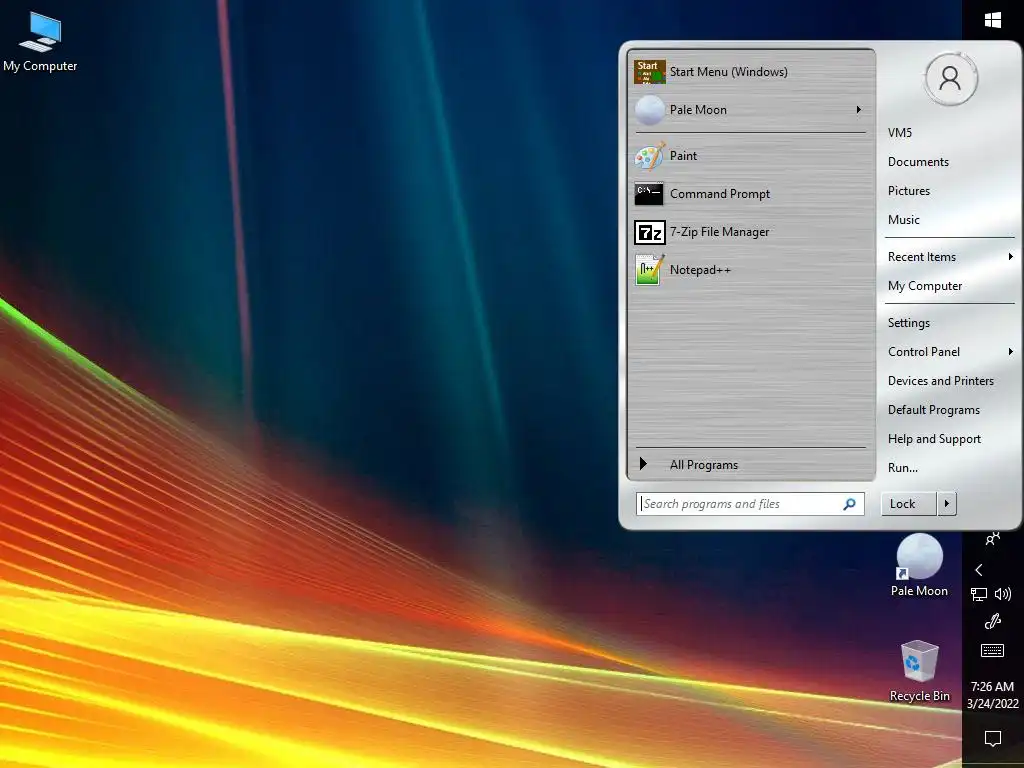Click the clock showing 7:26 AM
The height and width of the screenshot is (768, 1024).
click(992, 686)
